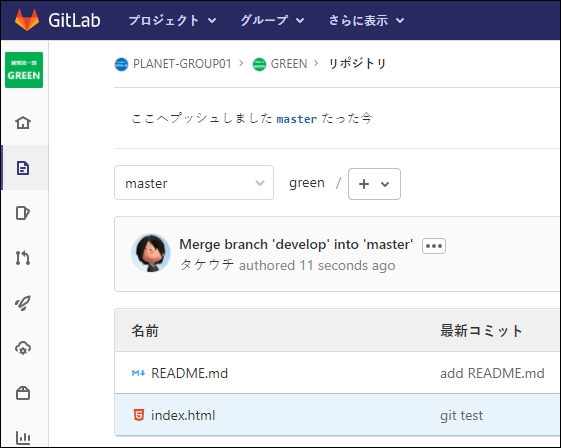Viewport: 561px width, 448px height.
Task: Expand the master branch selector dropdown
Action: (194, 182)
